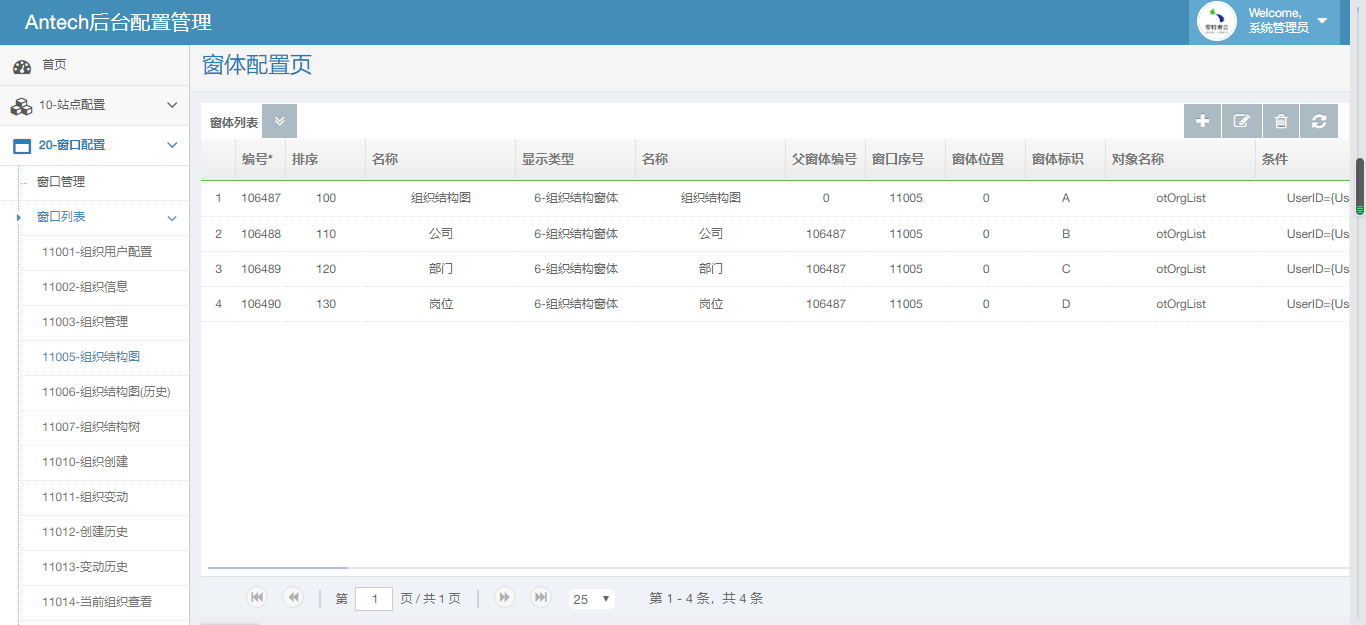This screenshot has height=625, width=1366.
Task: Click the dashboard icon beside 首页
Action: click(x=22, y=66)
